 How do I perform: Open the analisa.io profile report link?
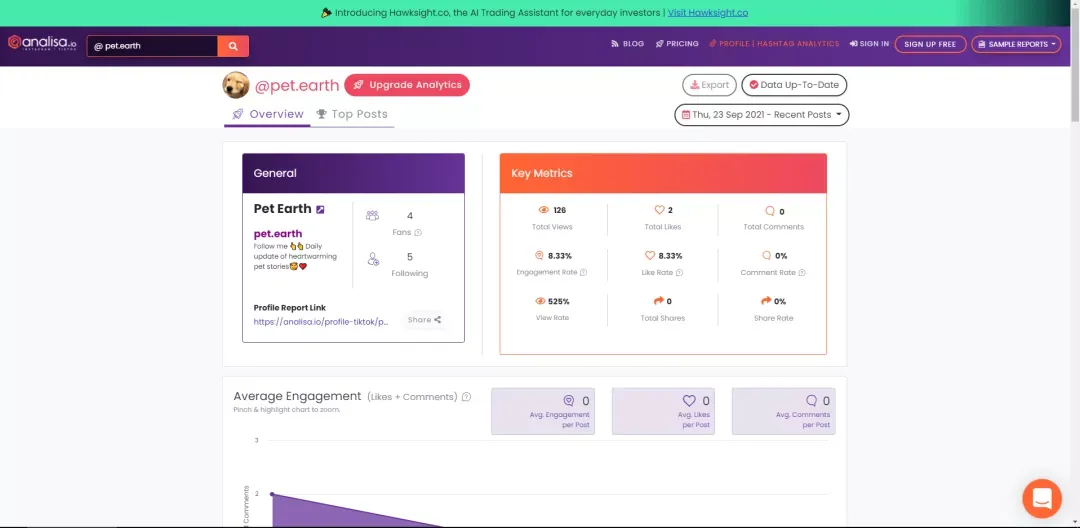tap(321, 321)
